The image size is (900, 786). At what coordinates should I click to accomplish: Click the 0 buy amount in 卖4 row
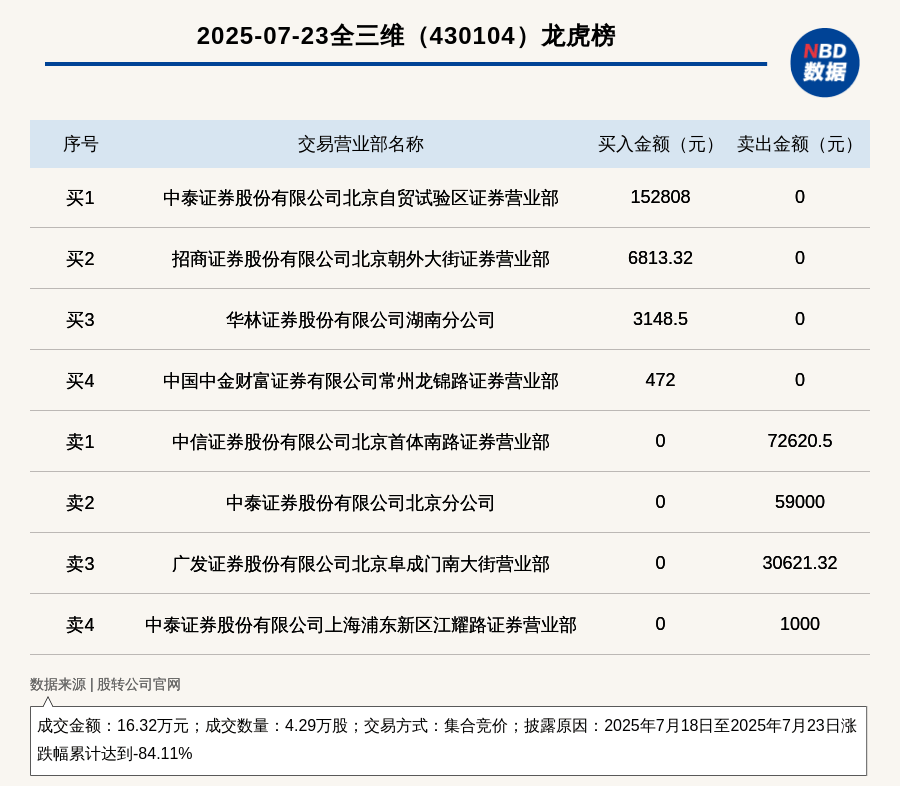[x=660, y=624]
